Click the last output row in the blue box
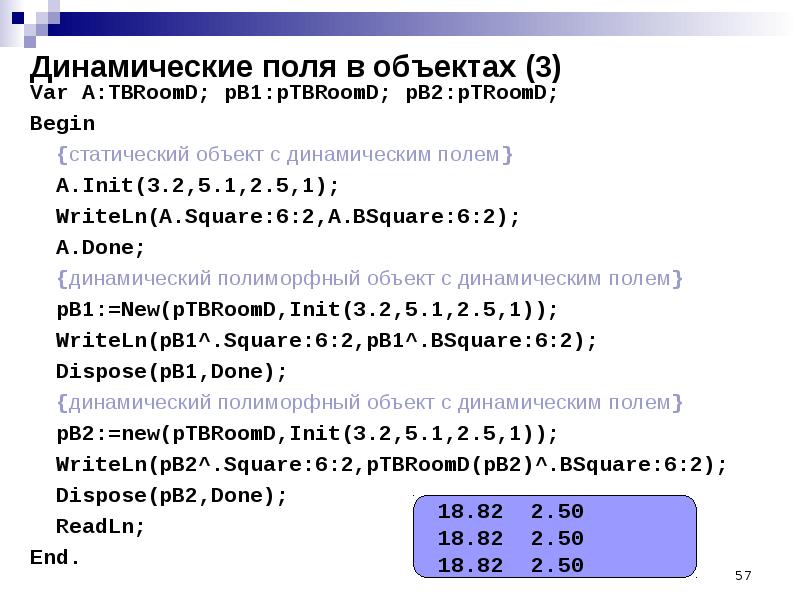 point(510,565)
